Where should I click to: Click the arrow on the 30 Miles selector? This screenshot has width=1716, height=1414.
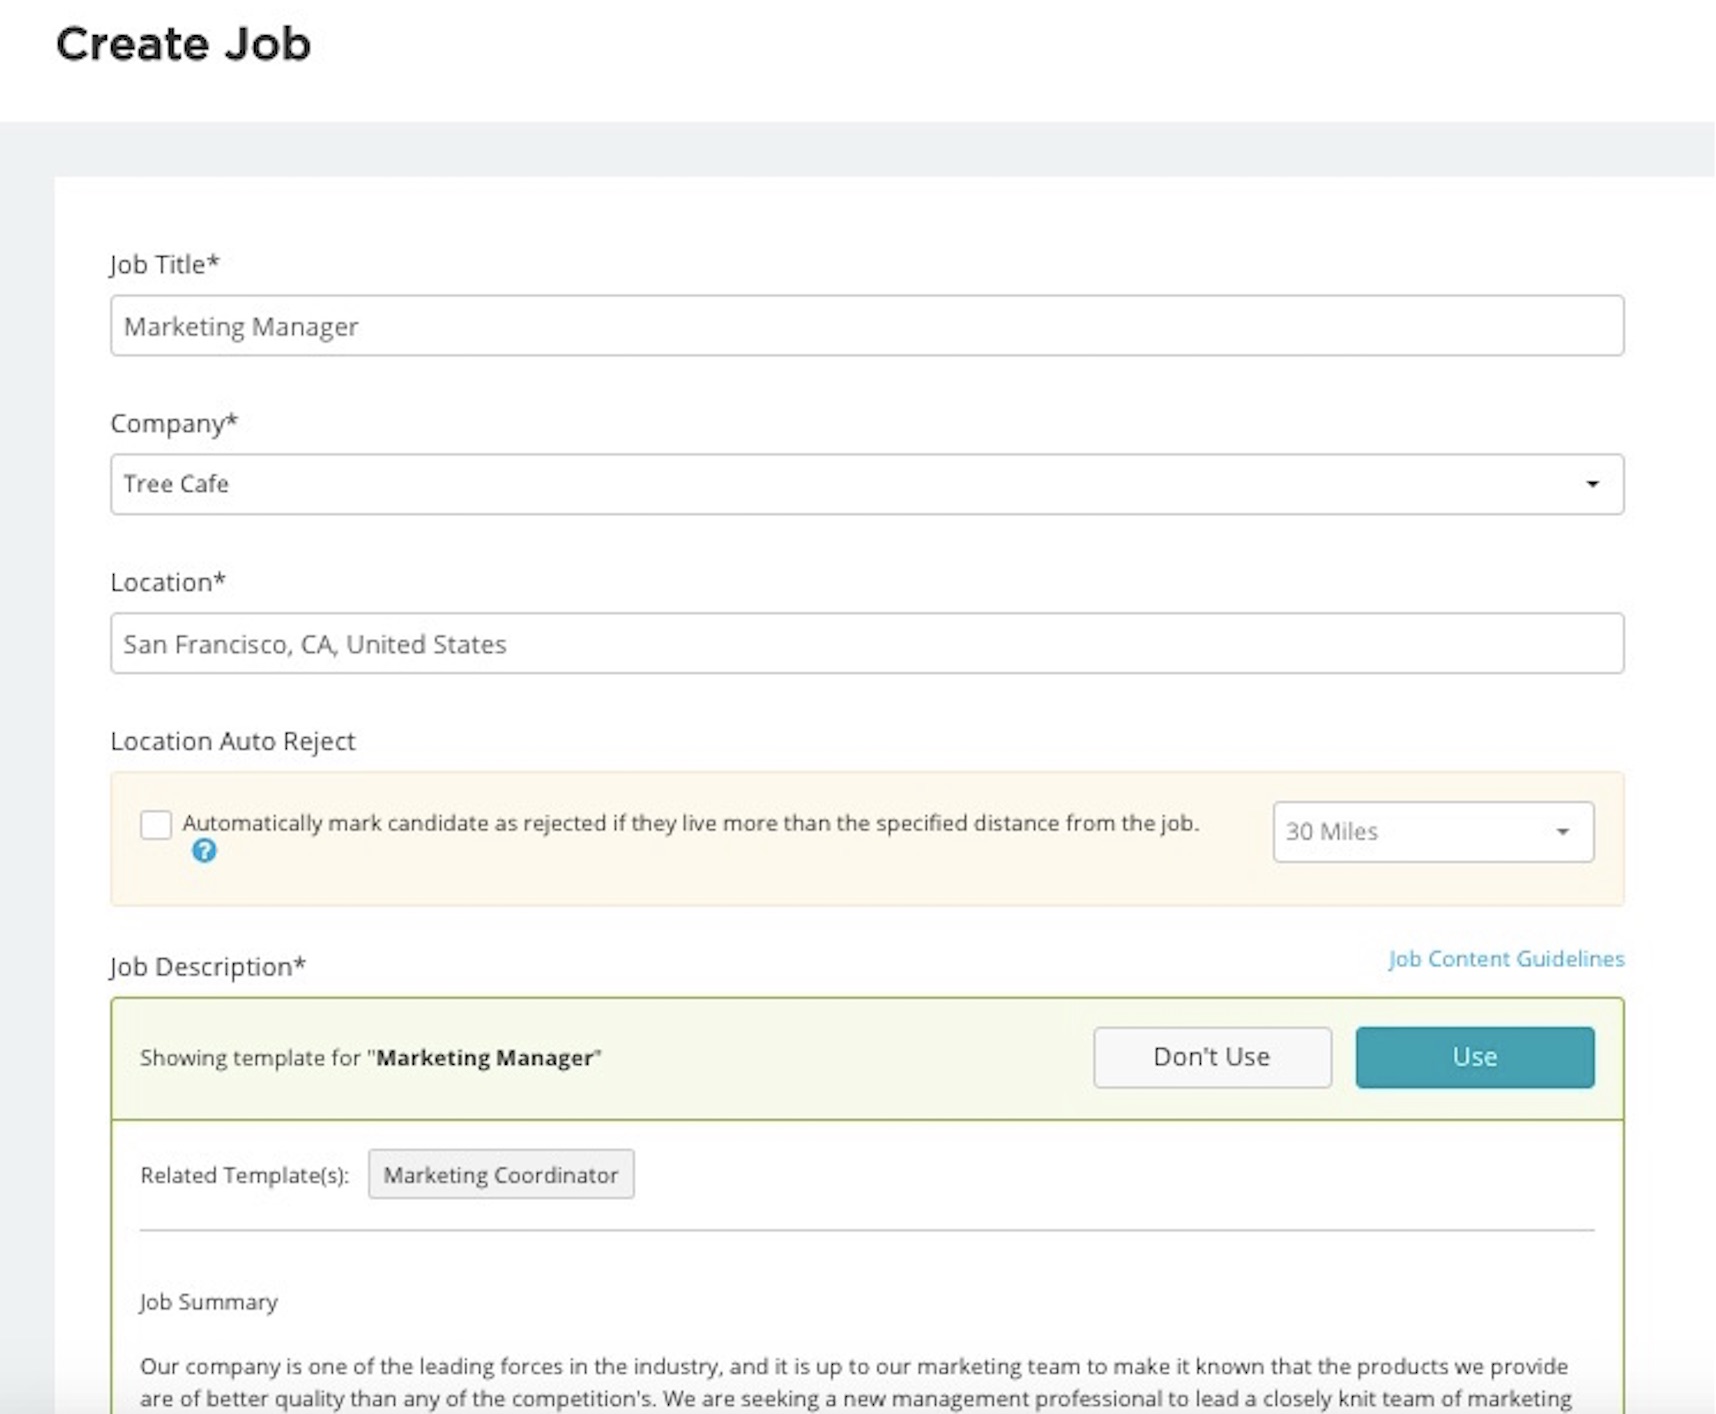point(1562,832)
